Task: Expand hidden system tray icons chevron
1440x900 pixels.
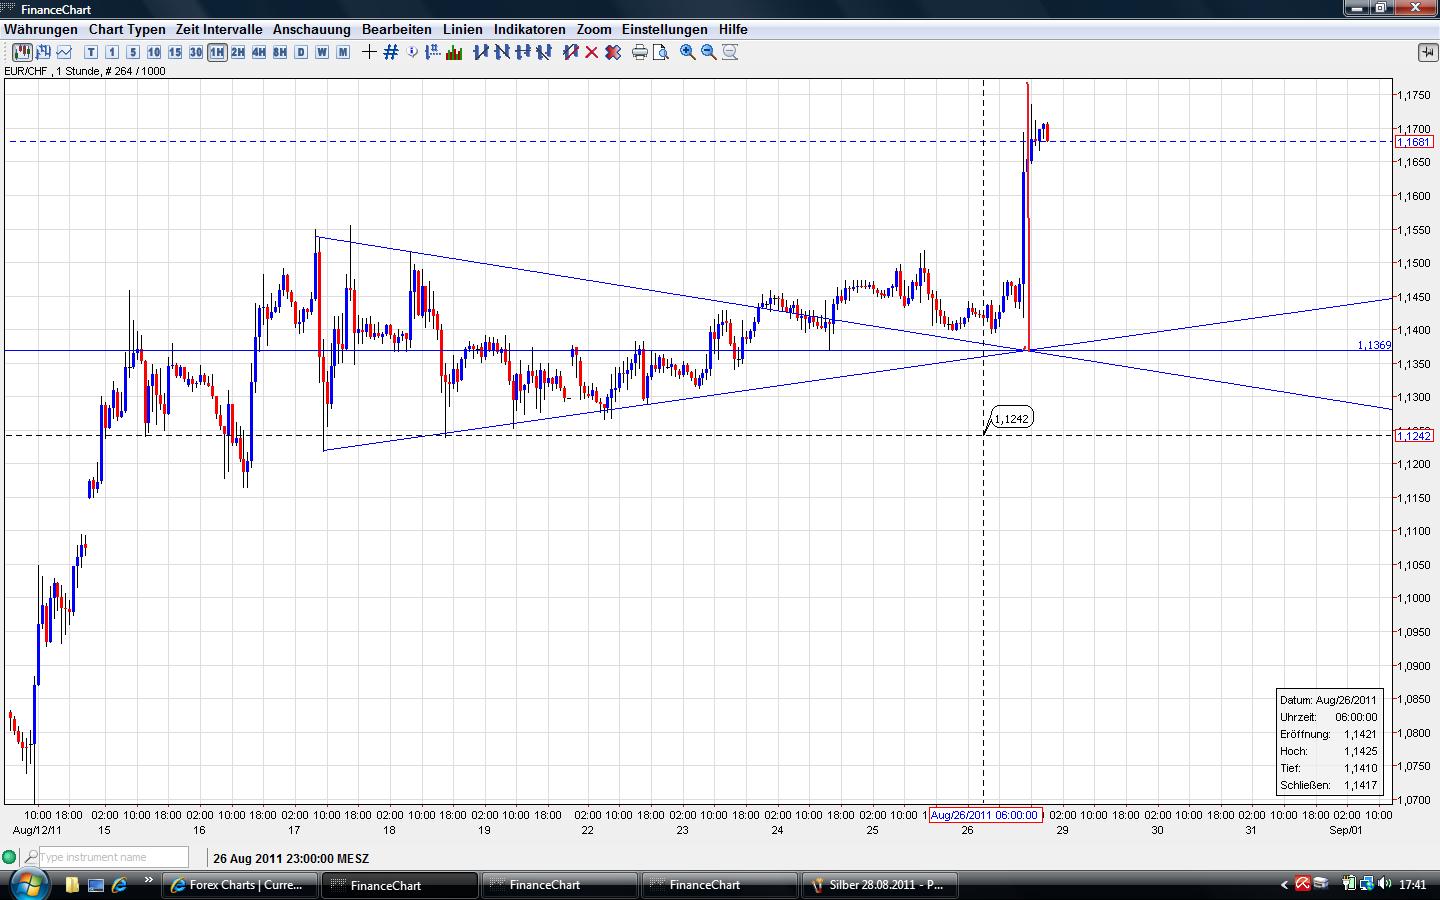Action: [x=1285, y=885]
